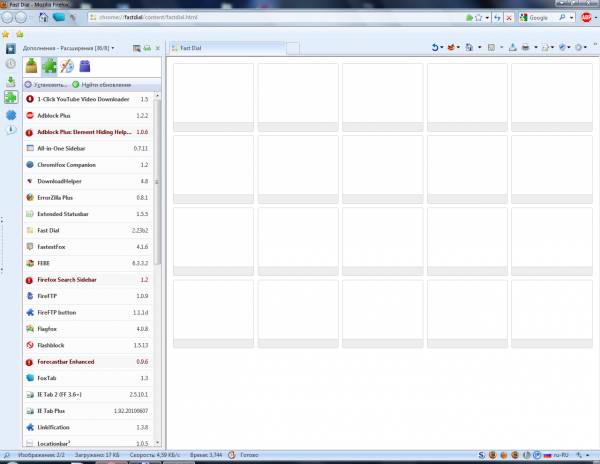600x464 pixels.
Task: Click the Установить install button
Action: (46, 85)
